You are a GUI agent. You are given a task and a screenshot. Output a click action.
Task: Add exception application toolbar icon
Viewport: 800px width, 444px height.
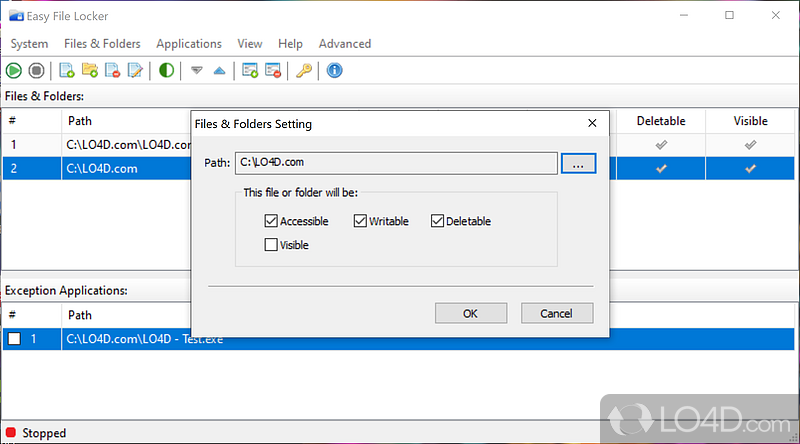point(250,70)
